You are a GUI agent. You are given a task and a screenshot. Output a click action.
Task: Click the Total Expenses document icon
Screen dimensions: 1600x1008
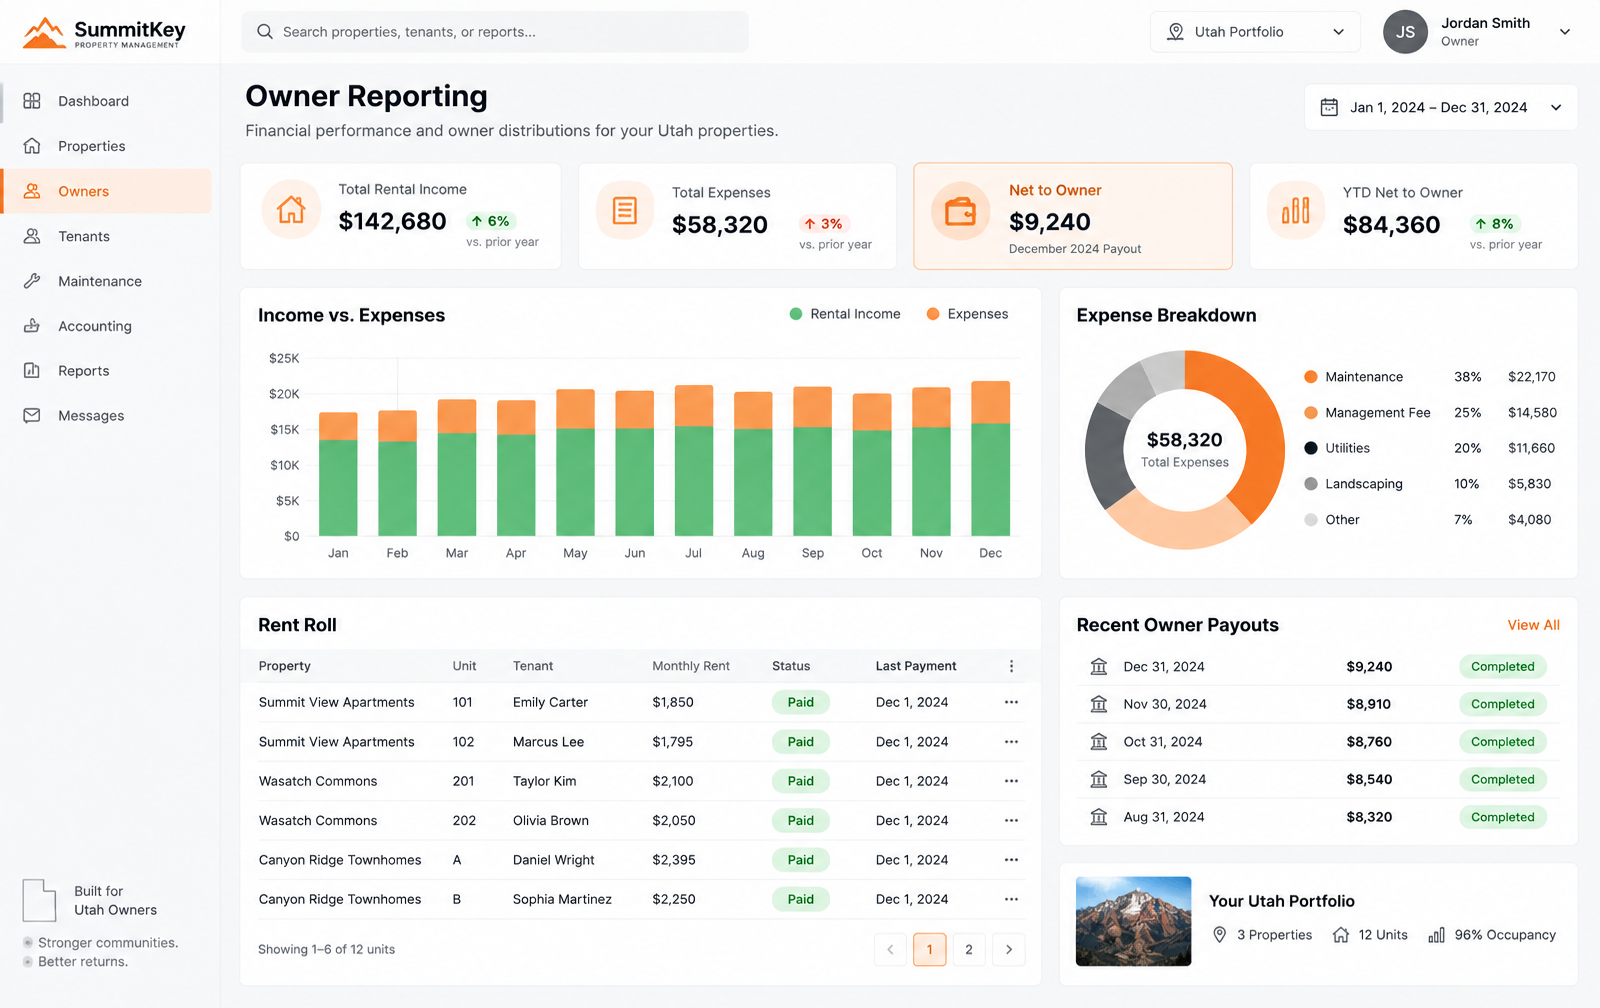(x=625, y=211)
